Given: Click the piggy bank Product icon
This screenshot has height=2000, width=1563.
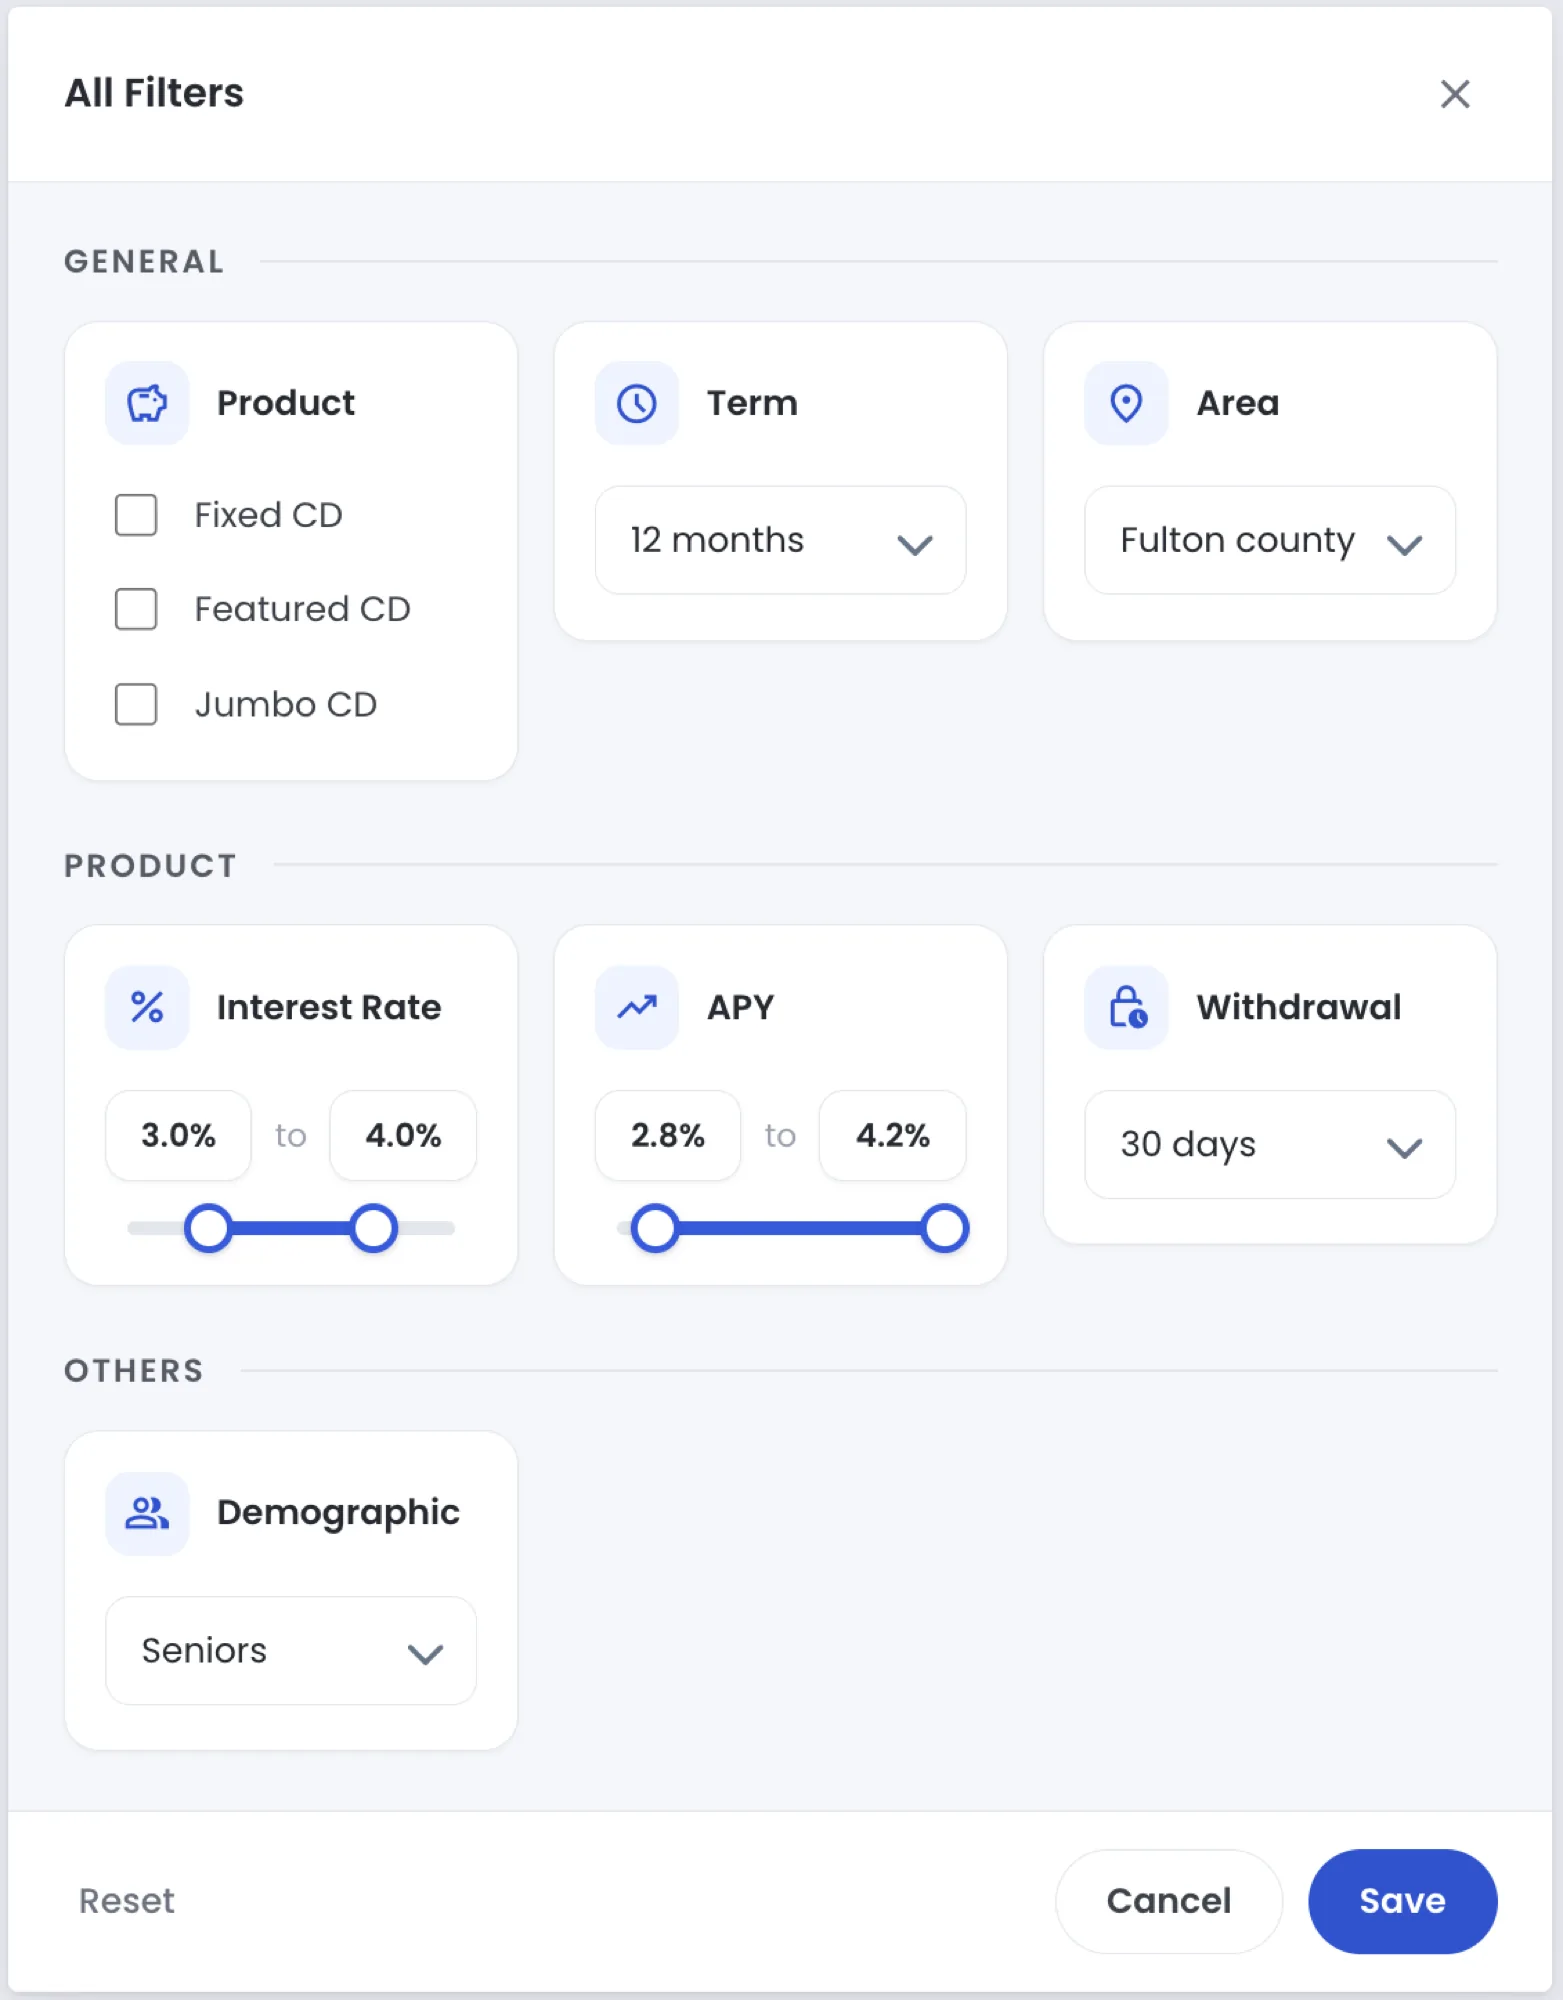Looking at the screenshot, I should click(x=147, y=403).
